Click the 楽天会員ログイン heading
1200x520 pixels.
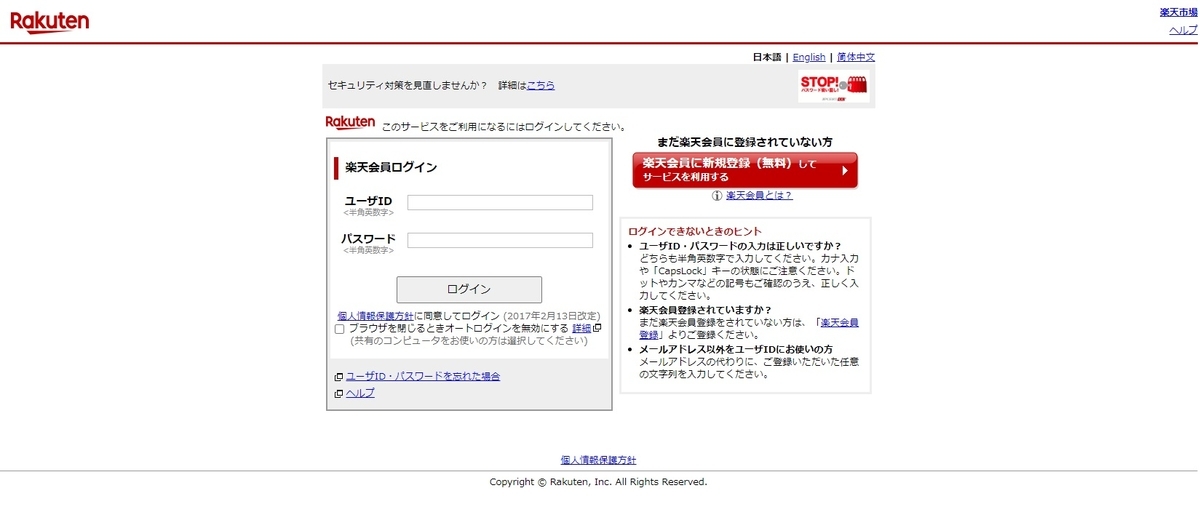click(391, 167)
